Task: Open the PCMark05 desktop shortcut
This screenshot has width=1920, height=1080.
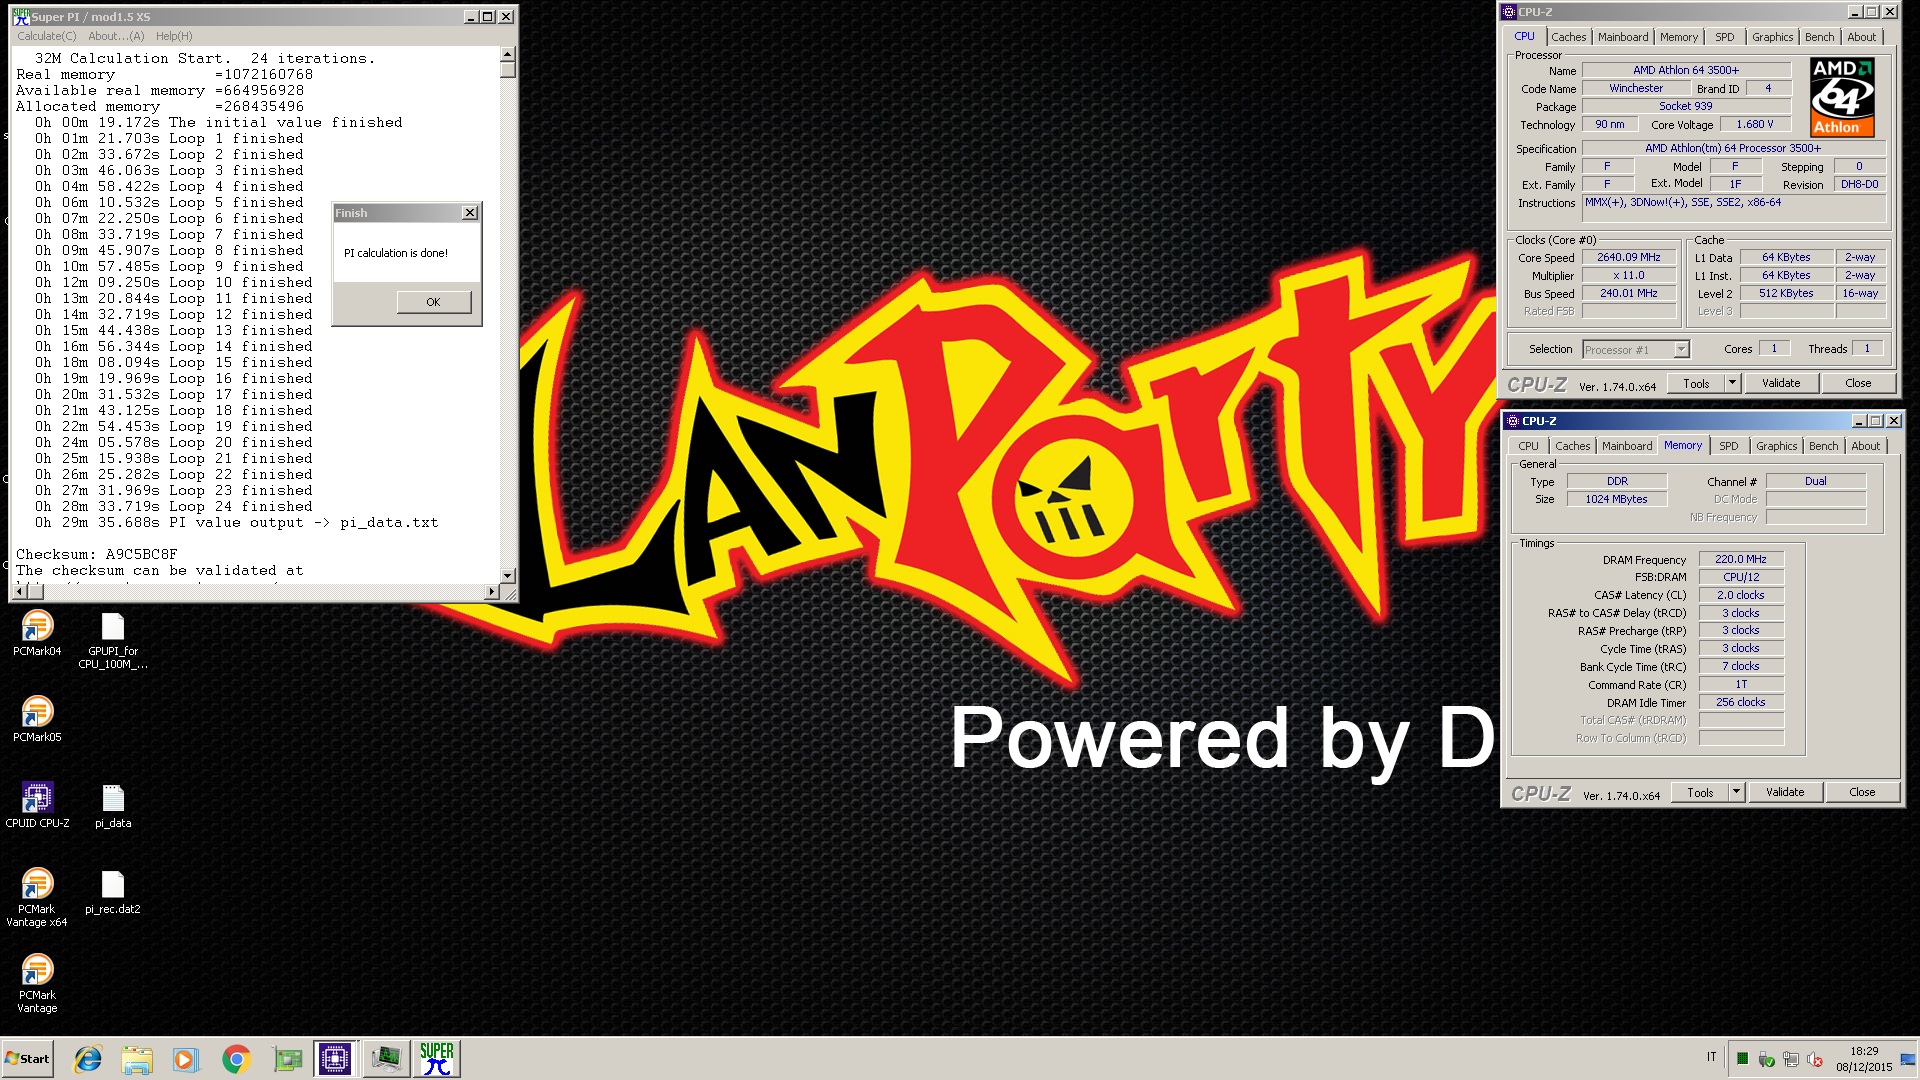Action: (37, 719)
